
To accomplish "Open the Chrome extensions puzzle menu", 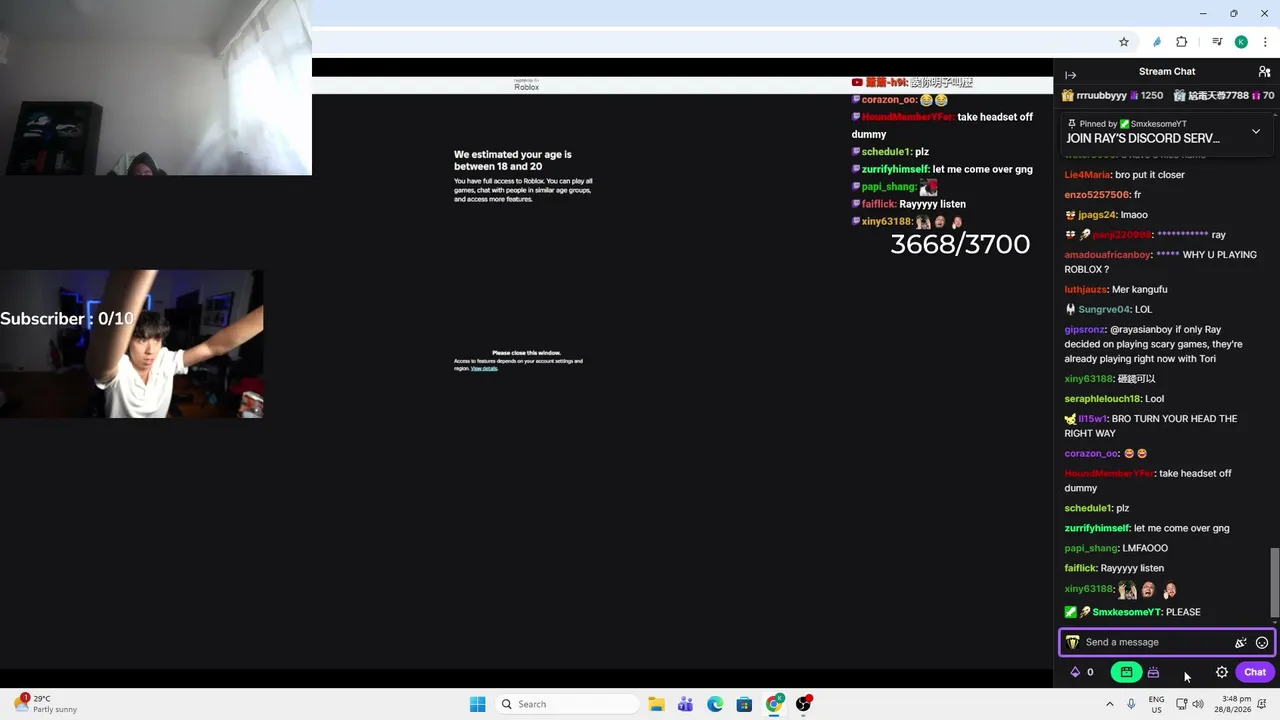I will pos(1182,42).
